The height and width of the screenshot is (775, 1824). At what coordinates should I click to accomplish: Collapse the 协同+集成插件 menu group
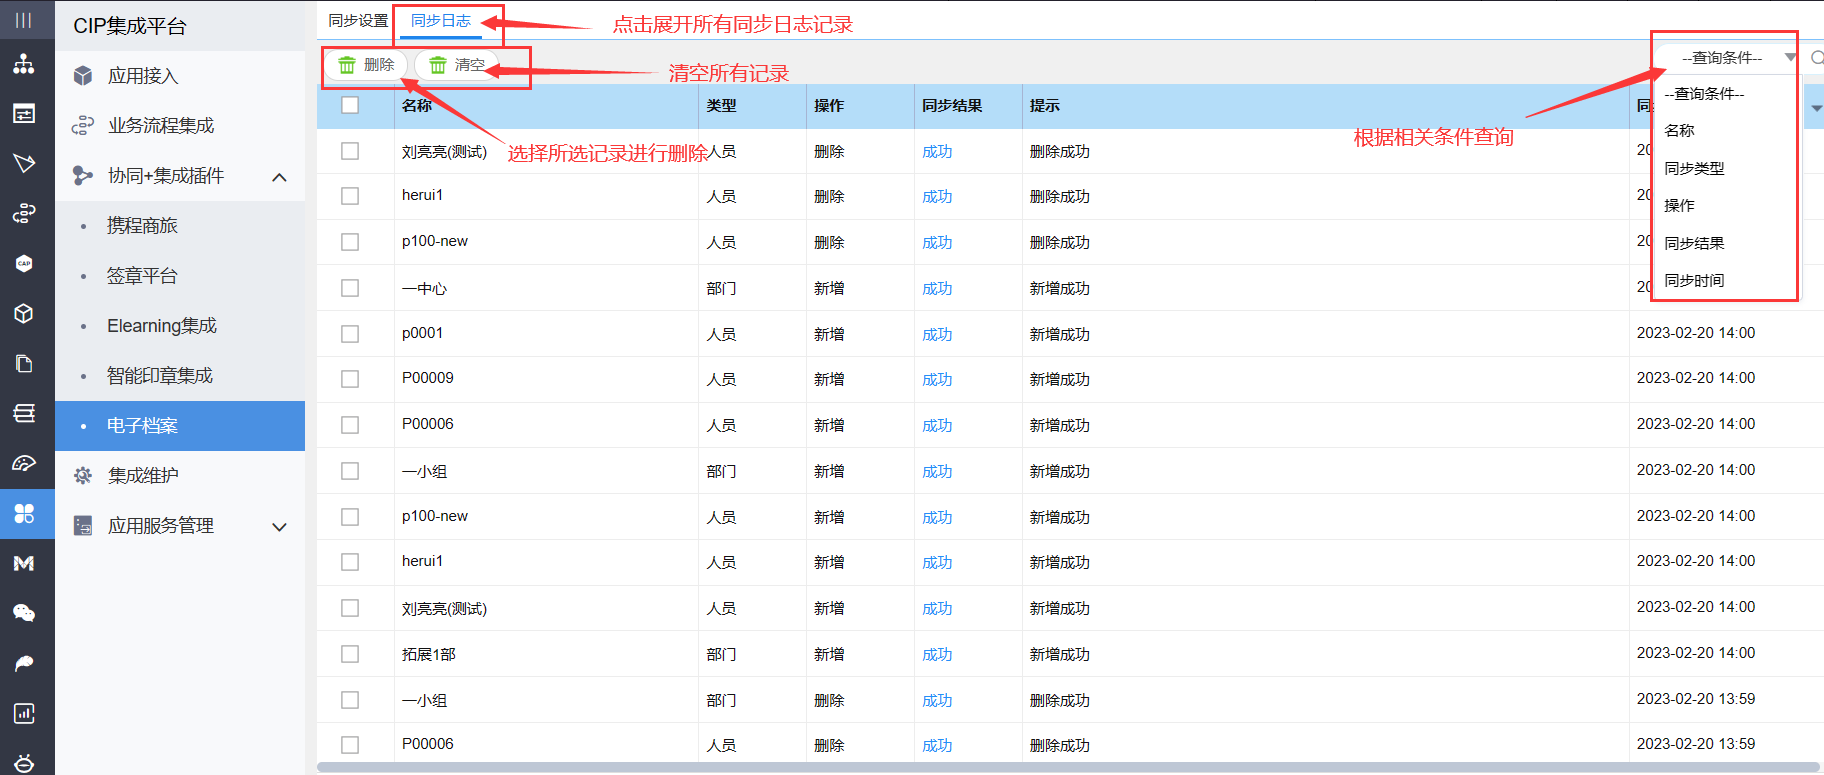280,177
